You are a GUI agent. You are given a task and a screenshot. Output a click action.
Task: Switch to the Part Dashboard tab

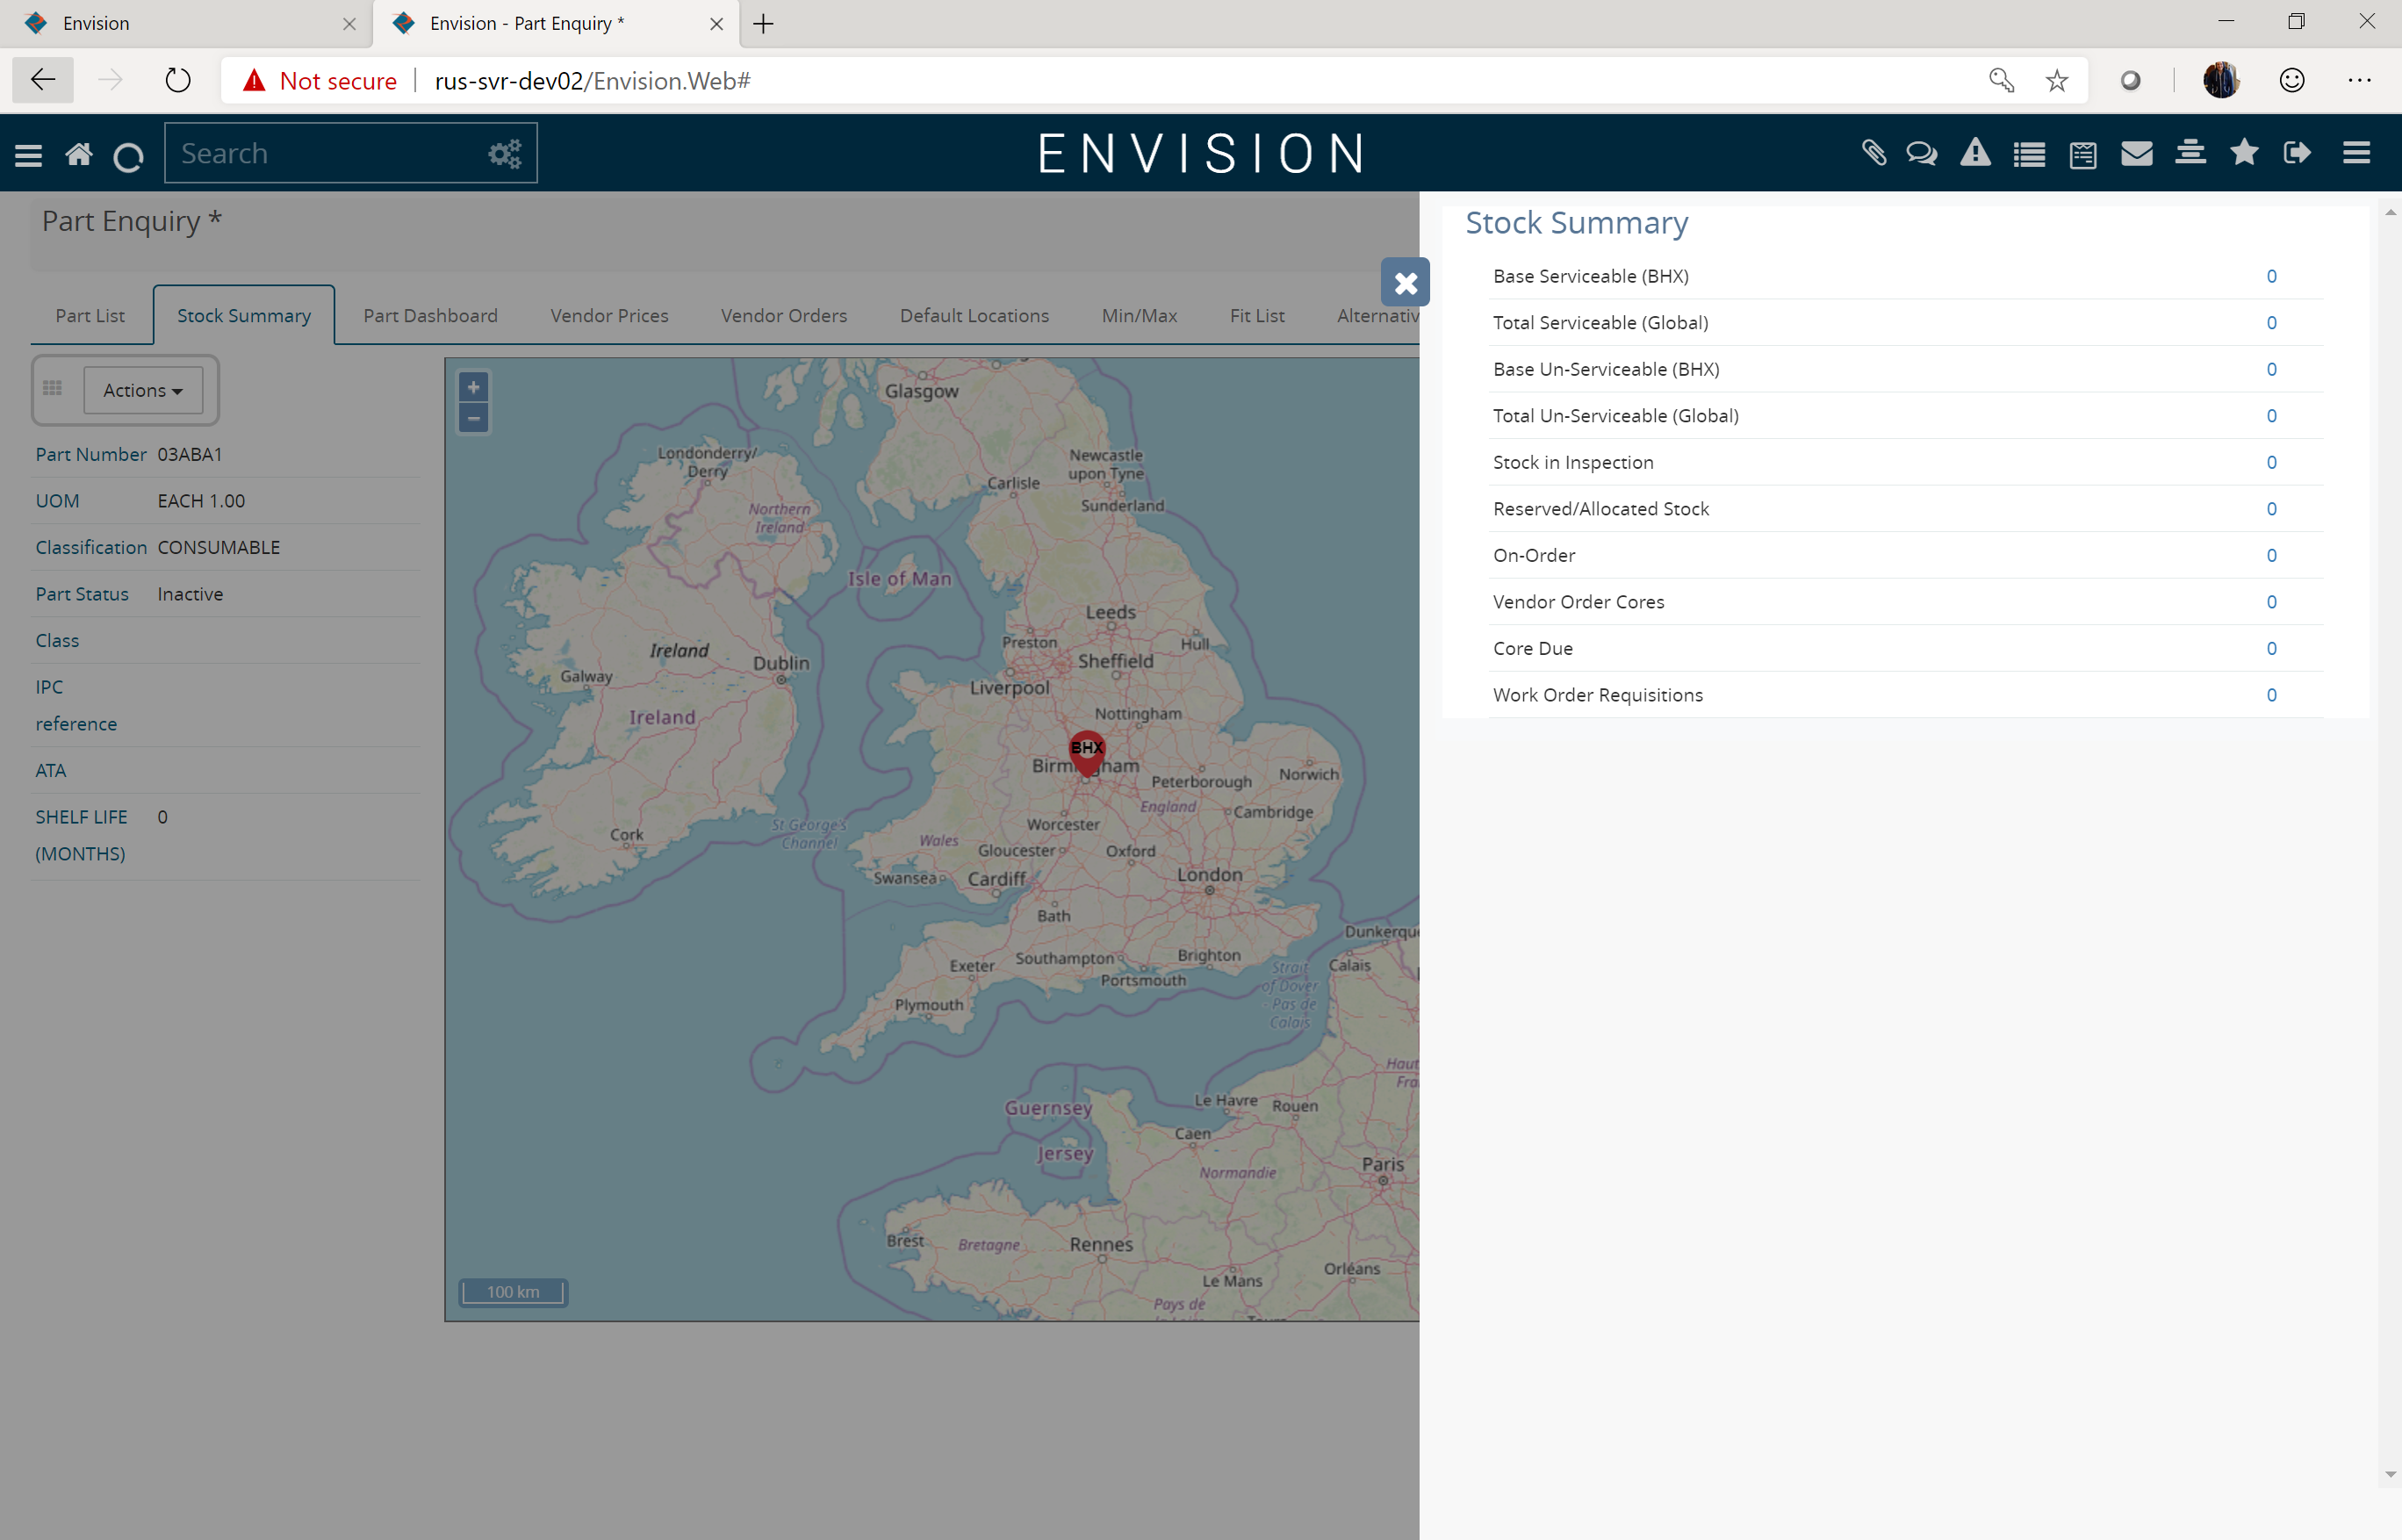pos(430,315)
